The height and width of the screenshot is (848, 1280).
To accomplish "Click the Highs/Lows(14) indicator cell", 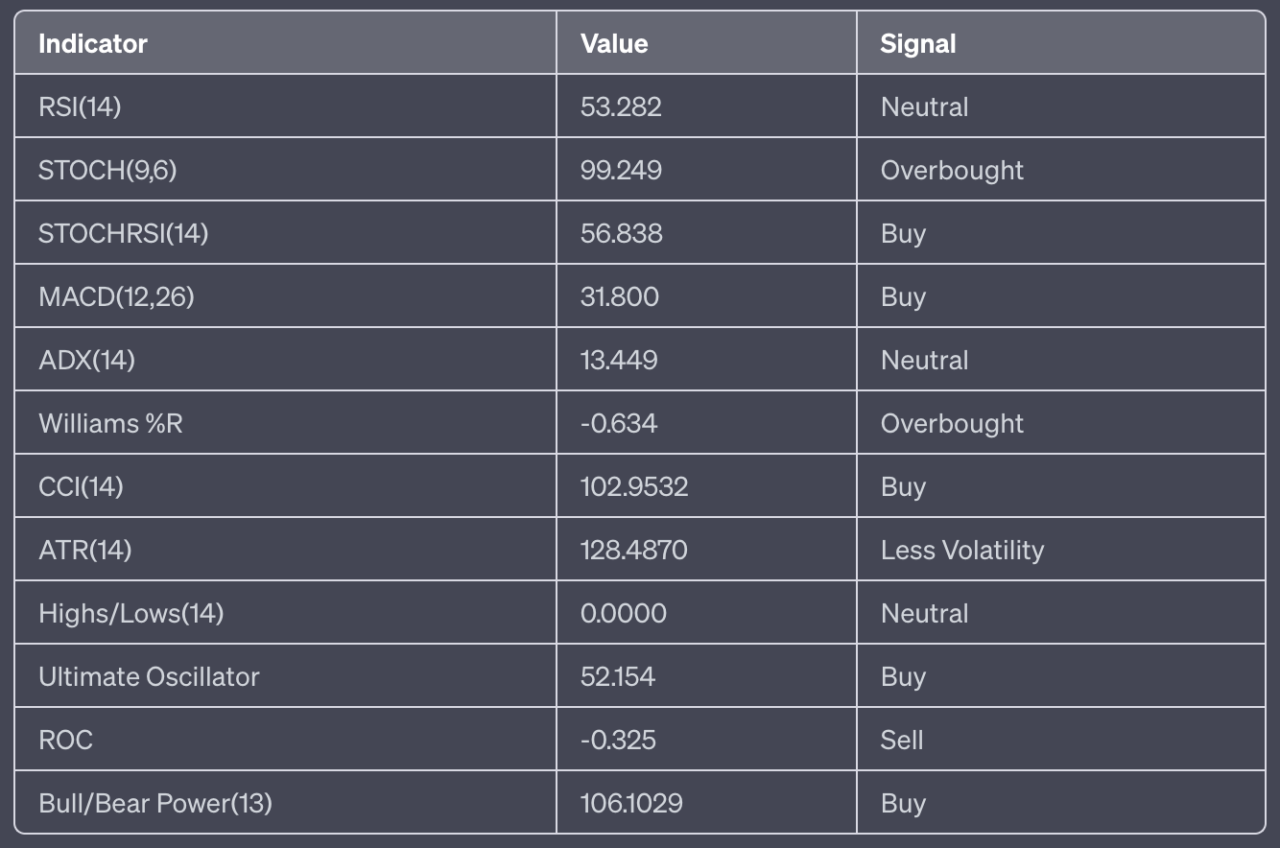I will pos(131,613).
